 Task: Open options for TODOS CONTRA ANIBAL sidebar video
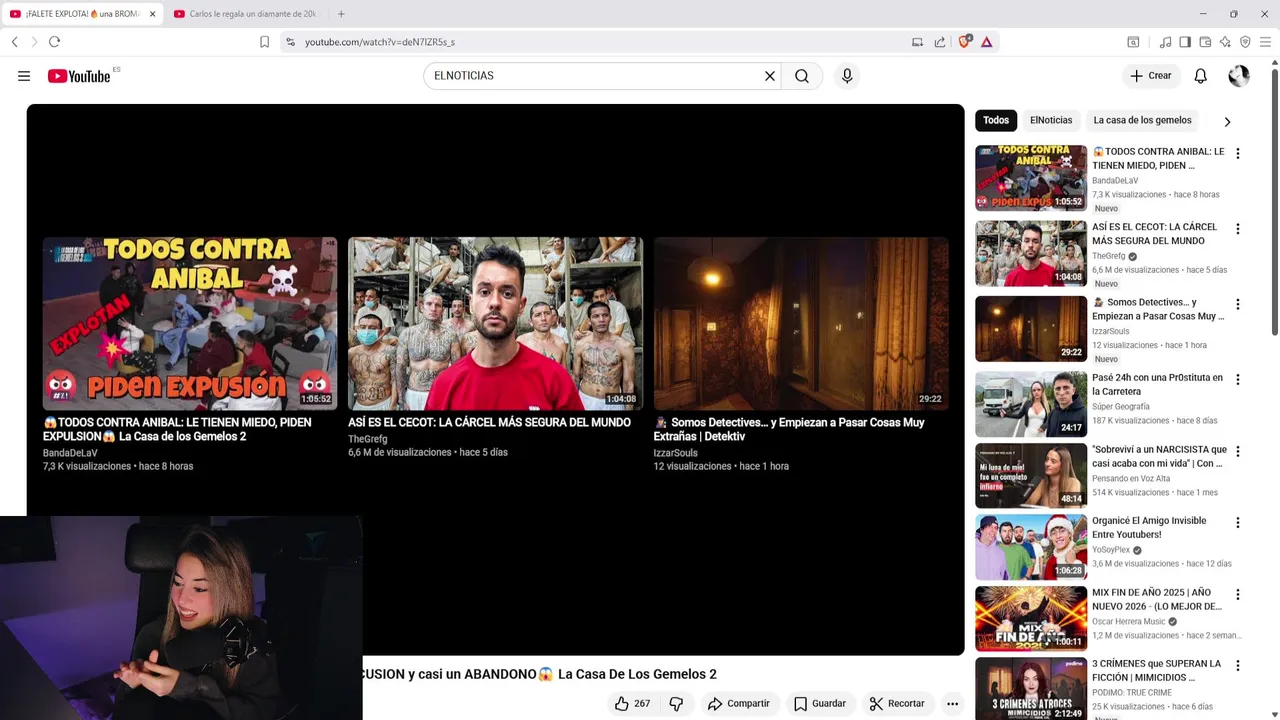pyautogui.click(x=1238, y=154)
